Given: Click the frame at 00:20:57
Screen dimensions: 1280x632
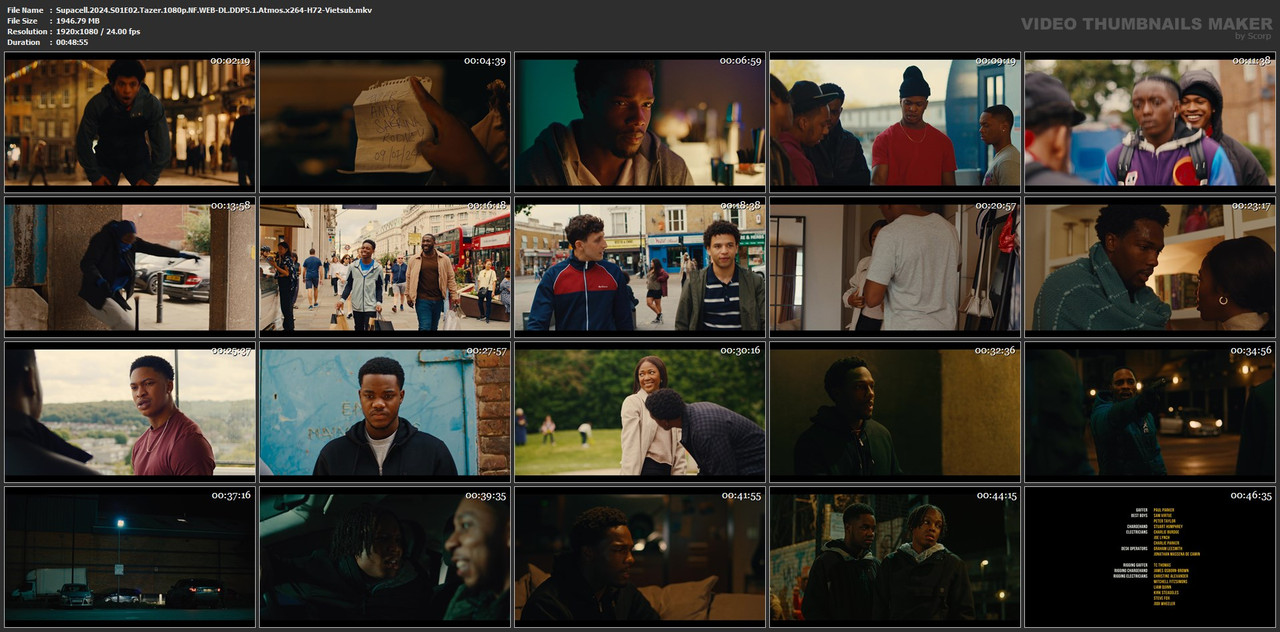Looking at the screenshot, I should 895,267.
